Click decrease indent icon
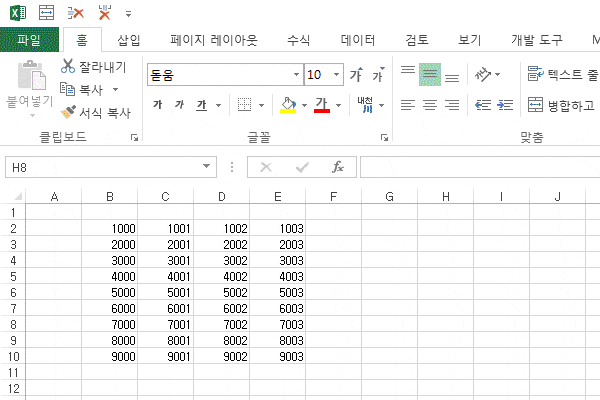This screenshot has height=400, width=600. [x=483, y=105]
